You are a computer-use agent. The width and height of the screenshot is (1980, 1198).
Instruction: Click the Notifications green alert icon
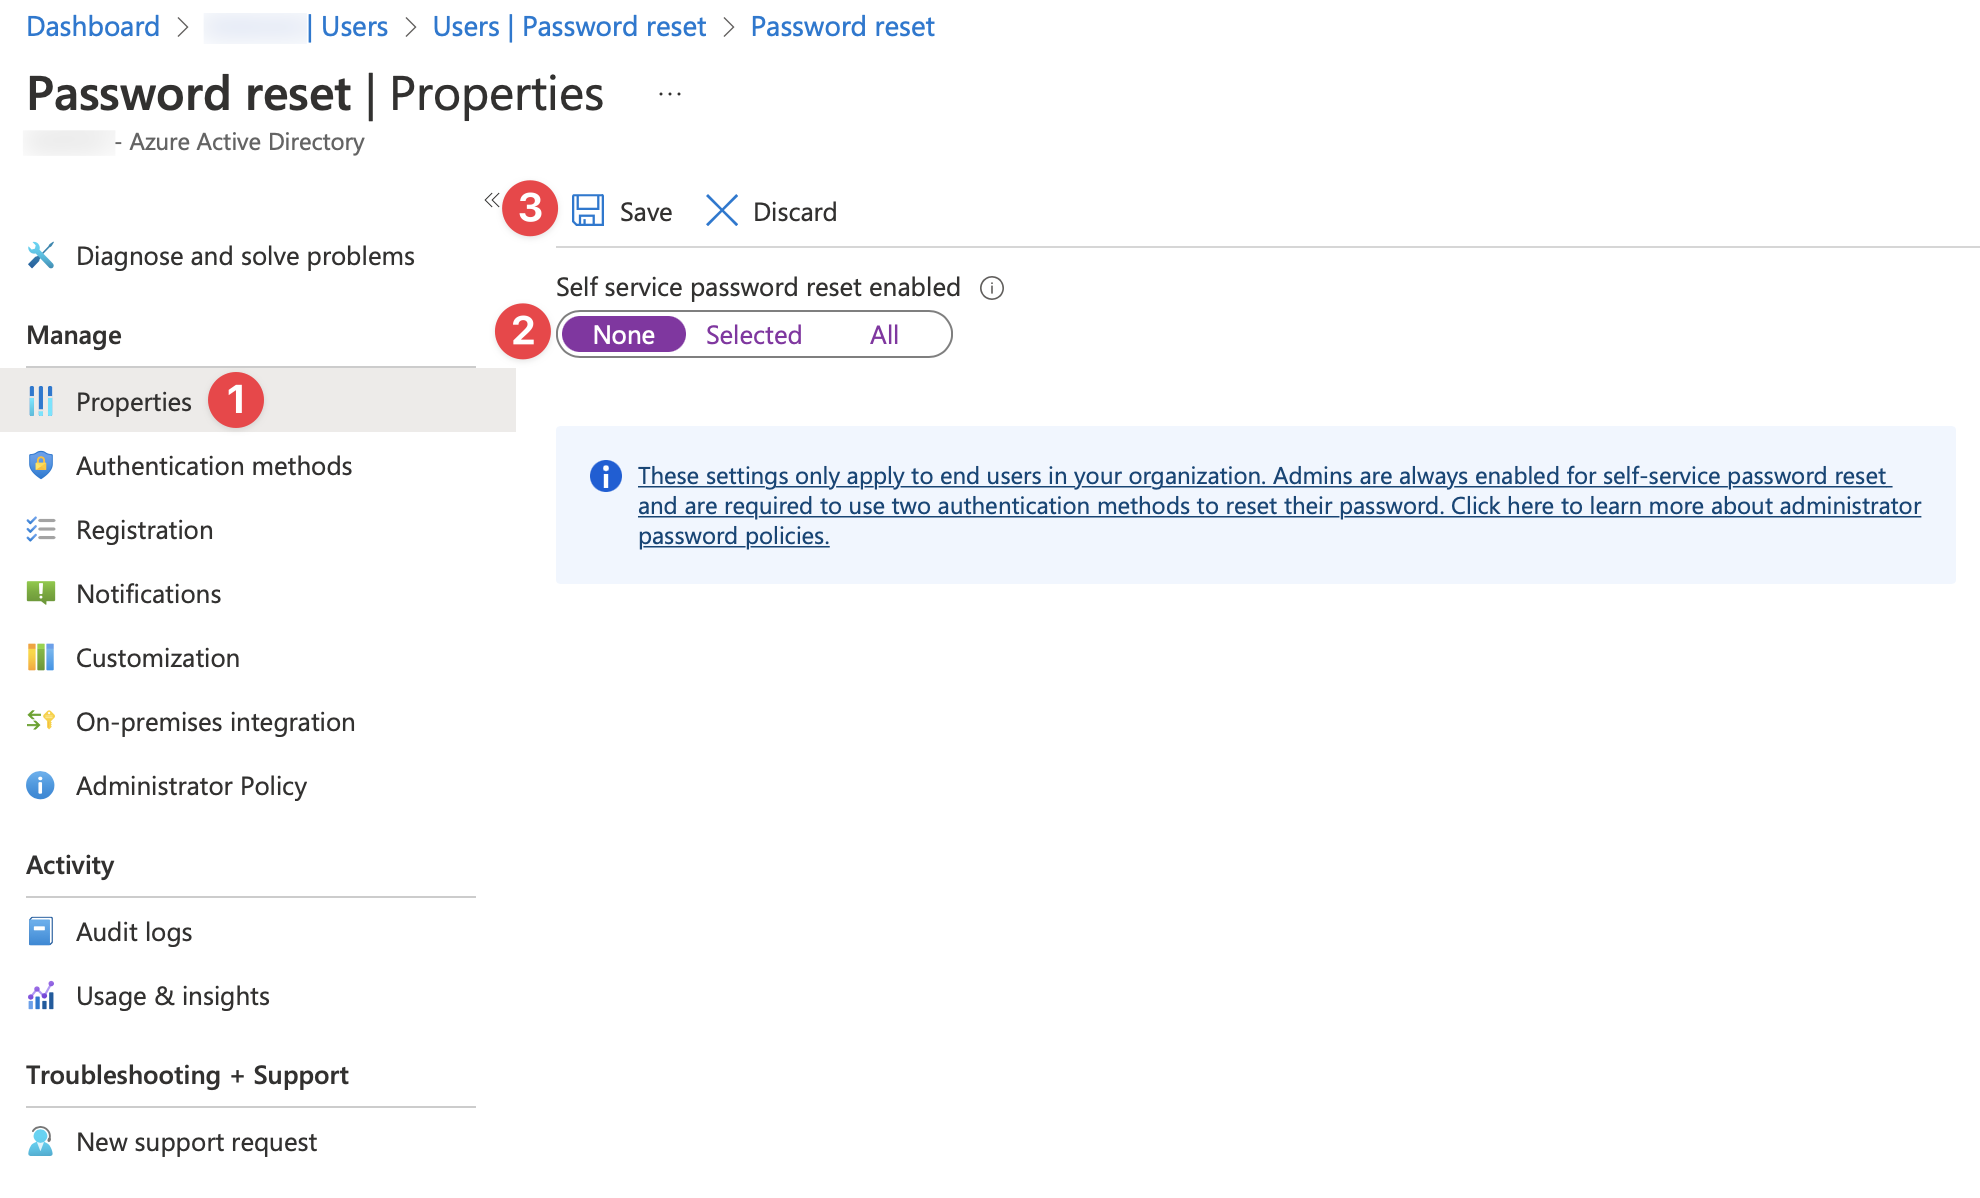coord(41,593)
